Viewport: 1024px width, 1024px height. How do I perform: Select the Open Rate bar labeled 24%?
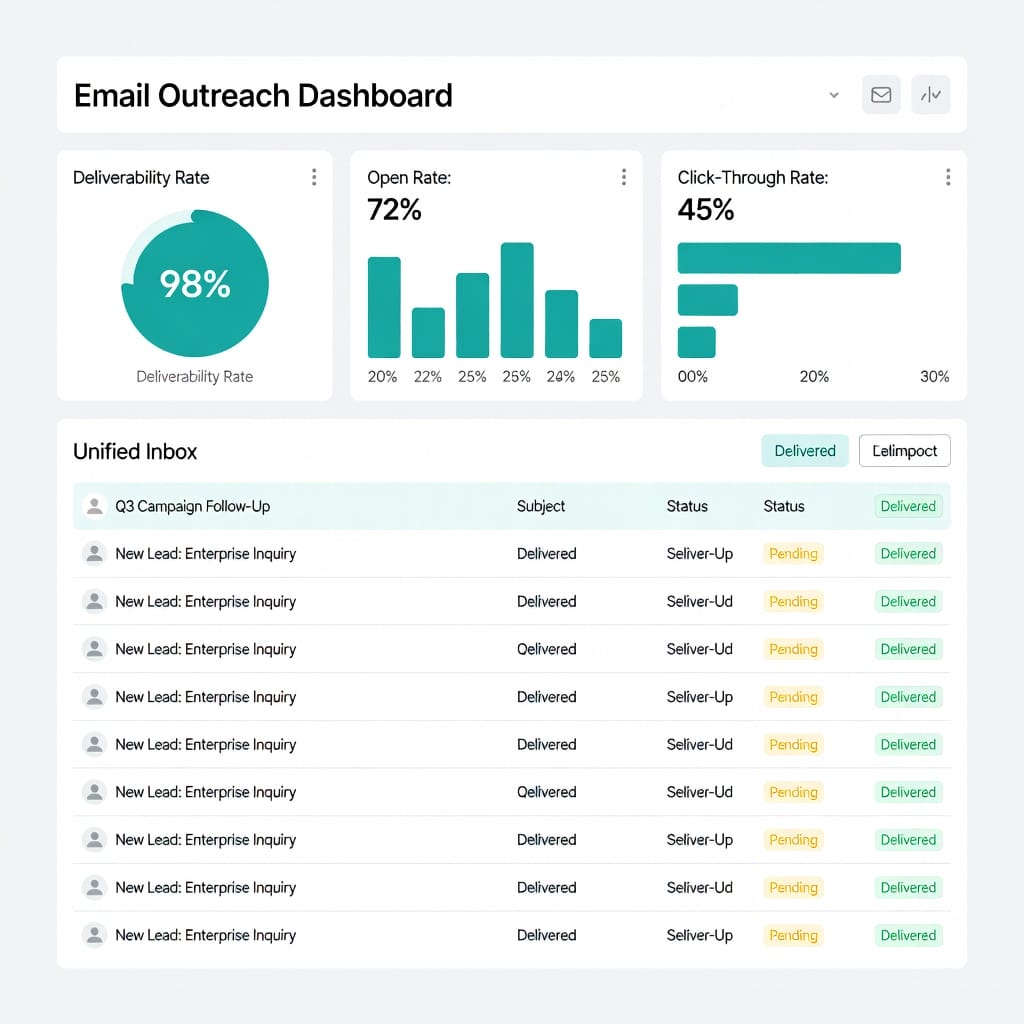tap(561, 324)
